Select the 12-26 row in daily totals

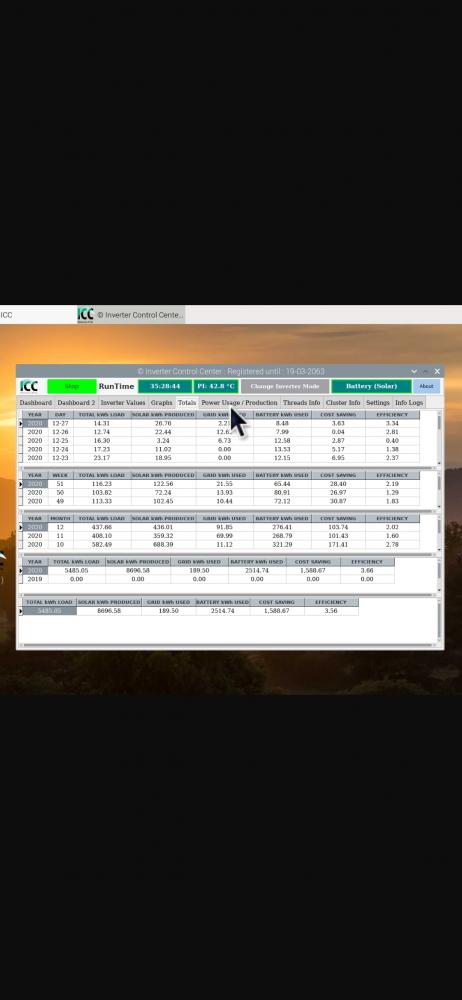point(220,432)
